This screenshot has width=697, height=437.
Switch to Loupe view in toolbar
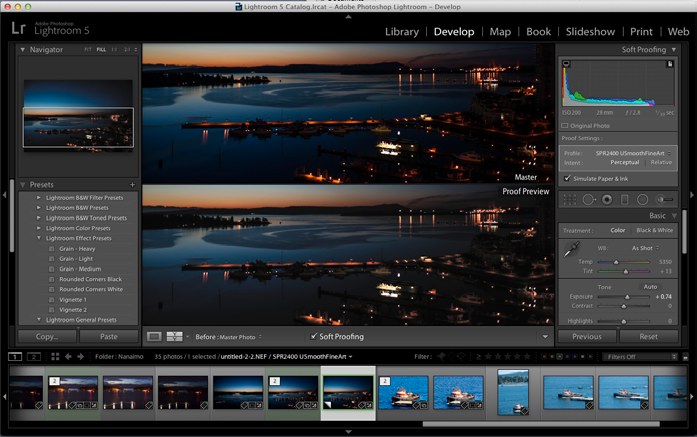click(154, 337)
